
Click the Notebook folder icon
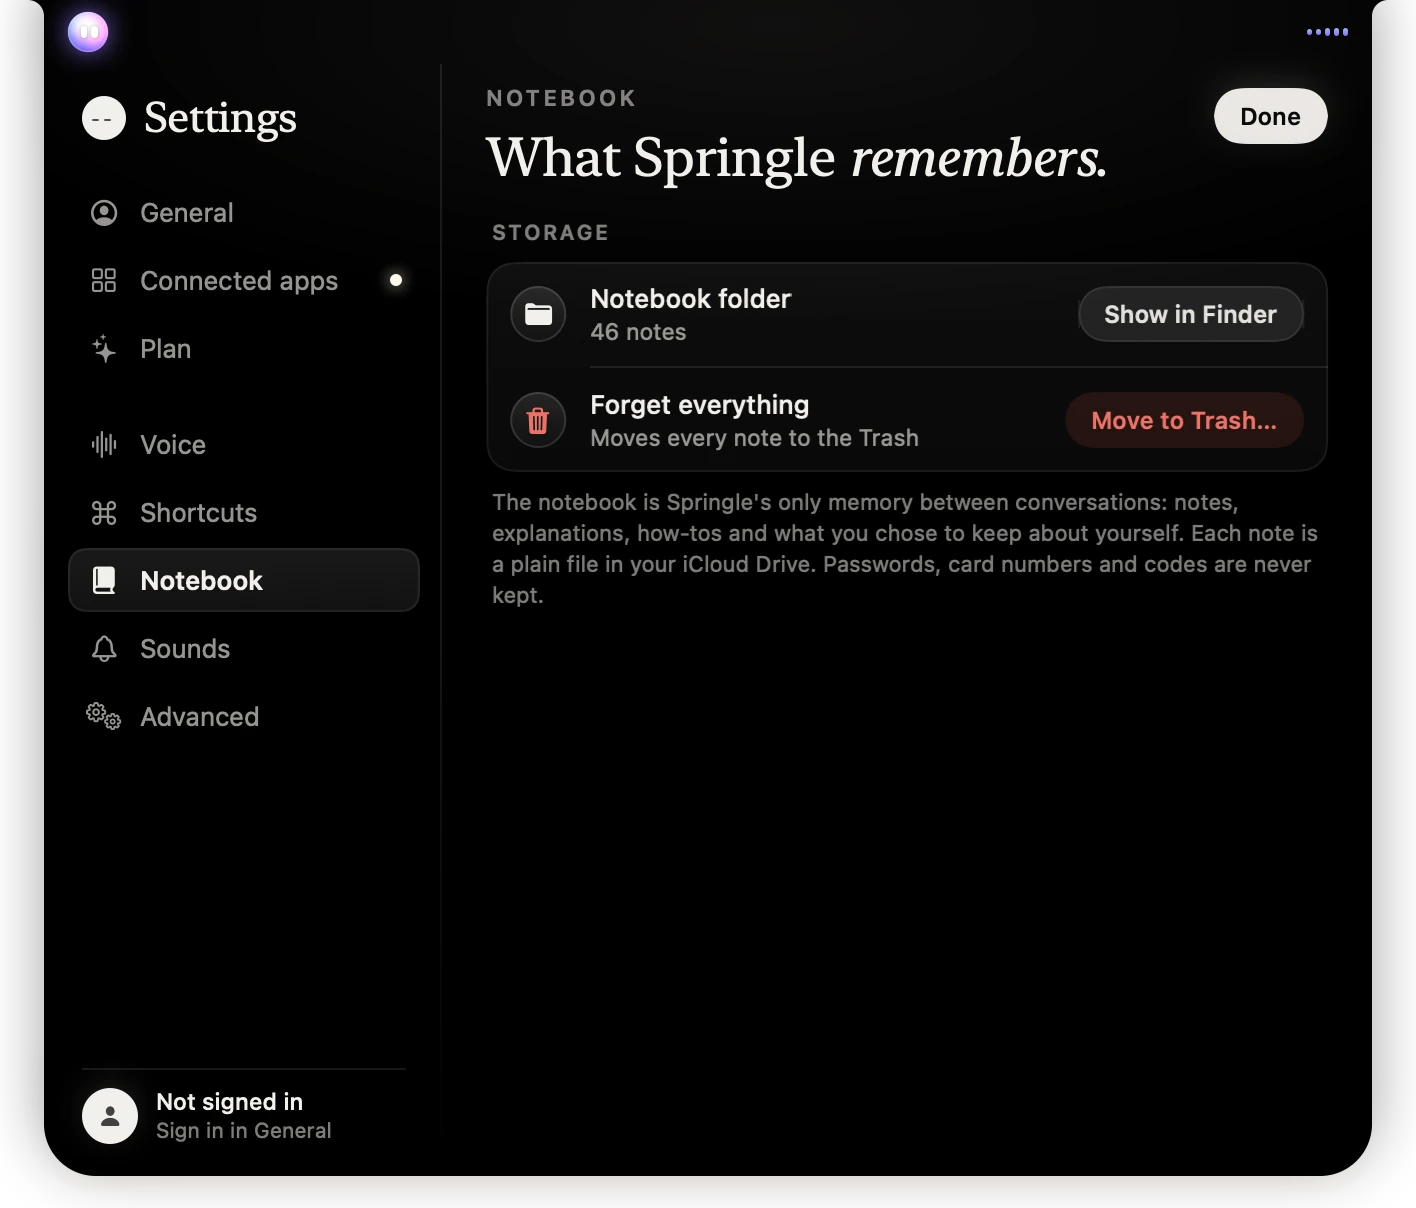(x=538, y=314)
